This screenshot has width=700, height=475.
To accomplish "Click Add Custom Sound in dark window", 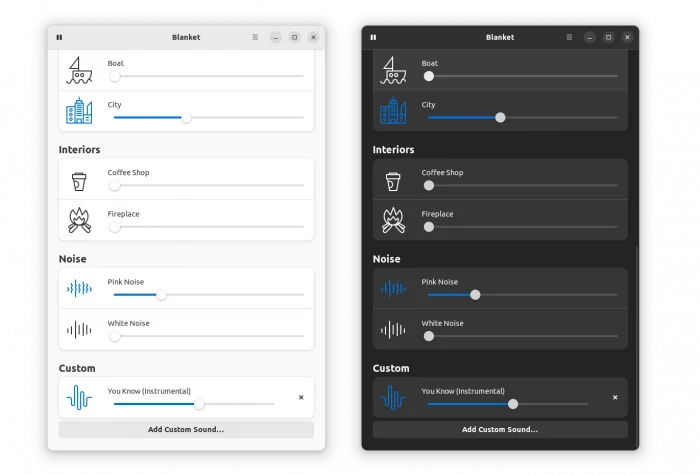I will click(500, 429).
